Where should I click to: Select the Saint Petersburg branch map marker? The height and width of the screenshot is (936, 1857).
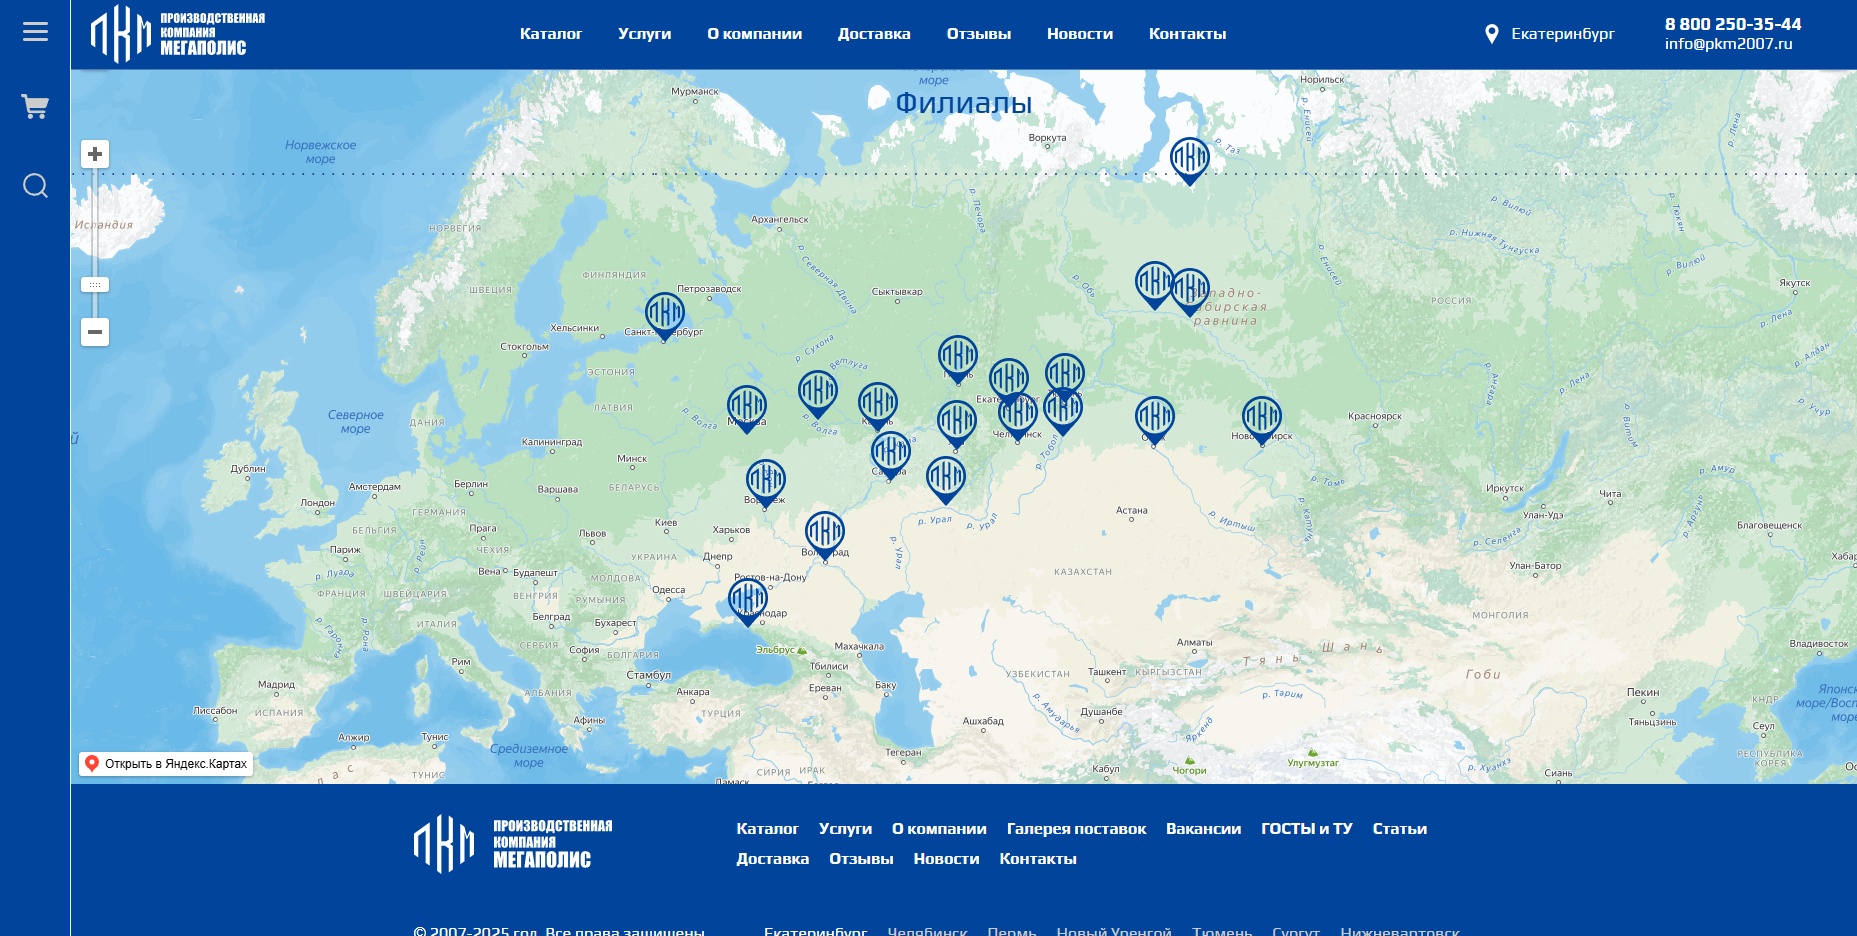665,317
